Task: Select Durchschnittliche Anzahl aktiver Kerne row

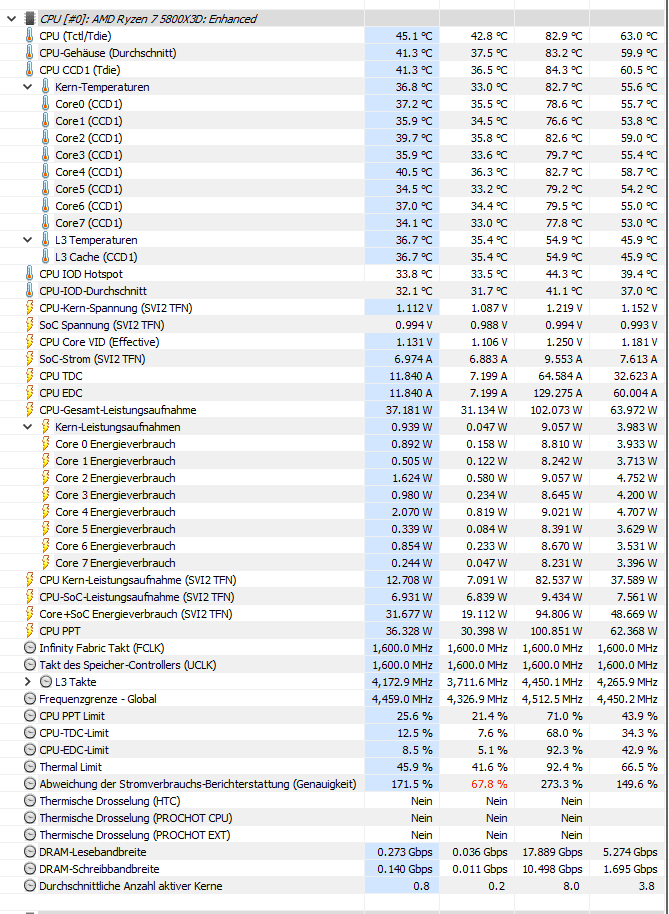Action: click(334, 885)
